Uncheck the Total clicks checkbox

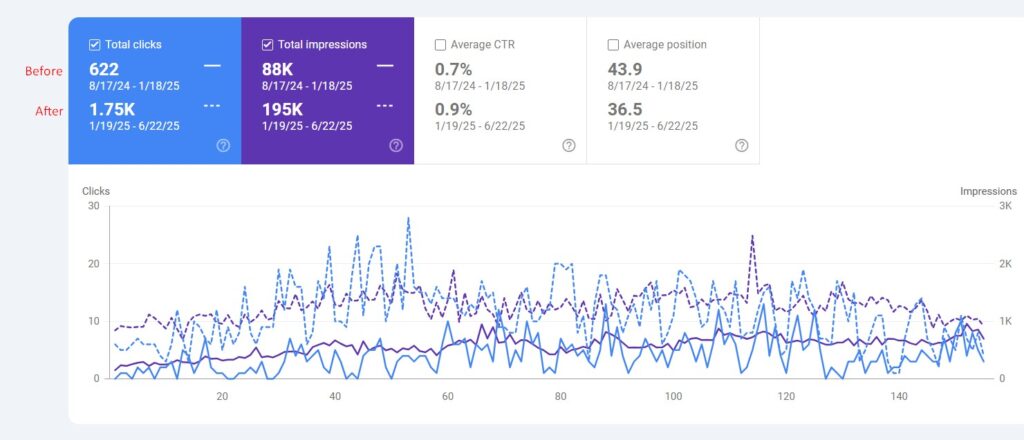[x=94, y=45]
